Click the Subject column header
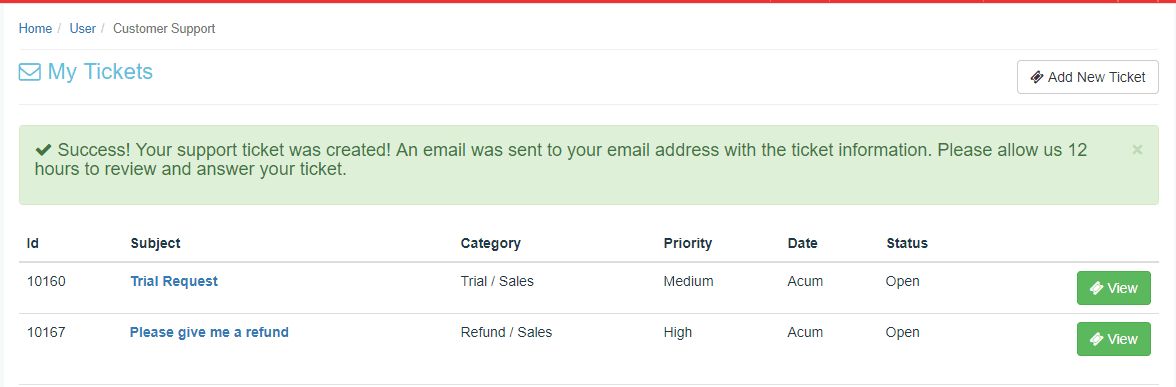Image resolution: width=1176 pixels, height=387 pixels. click(x=155, y=243)
